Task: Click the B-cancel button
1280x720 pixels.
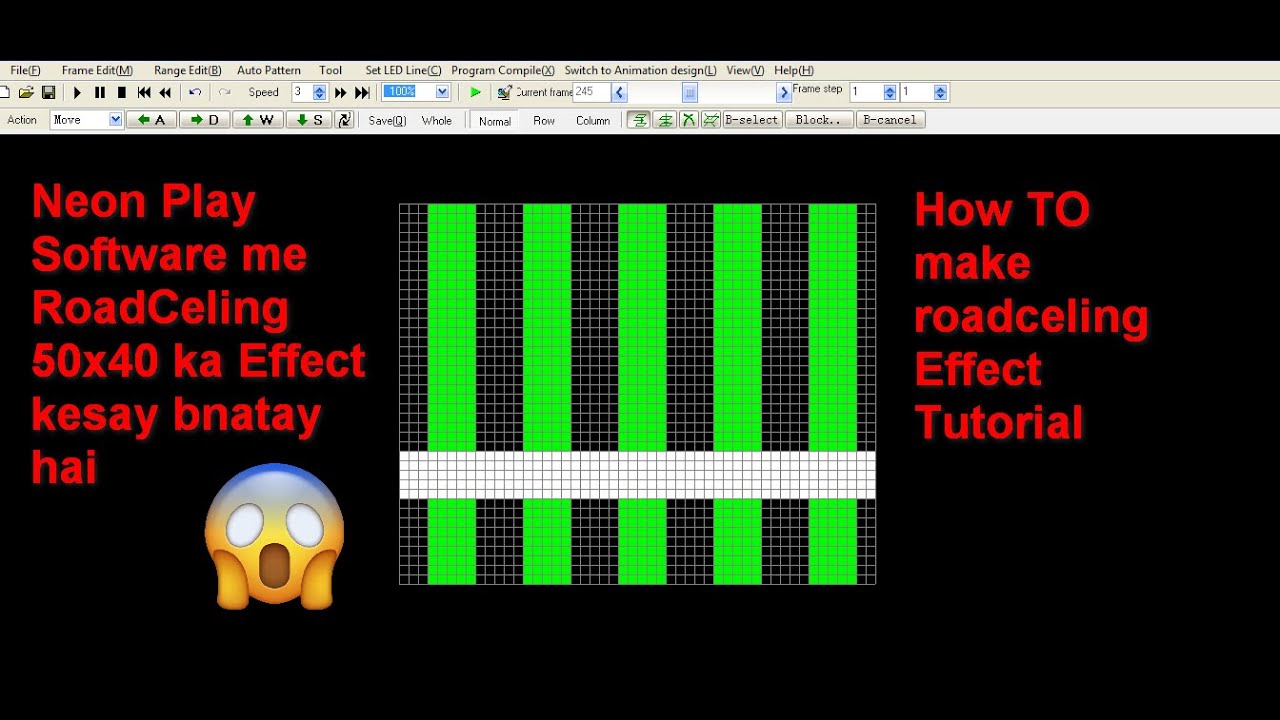Action: coord(889,120)
